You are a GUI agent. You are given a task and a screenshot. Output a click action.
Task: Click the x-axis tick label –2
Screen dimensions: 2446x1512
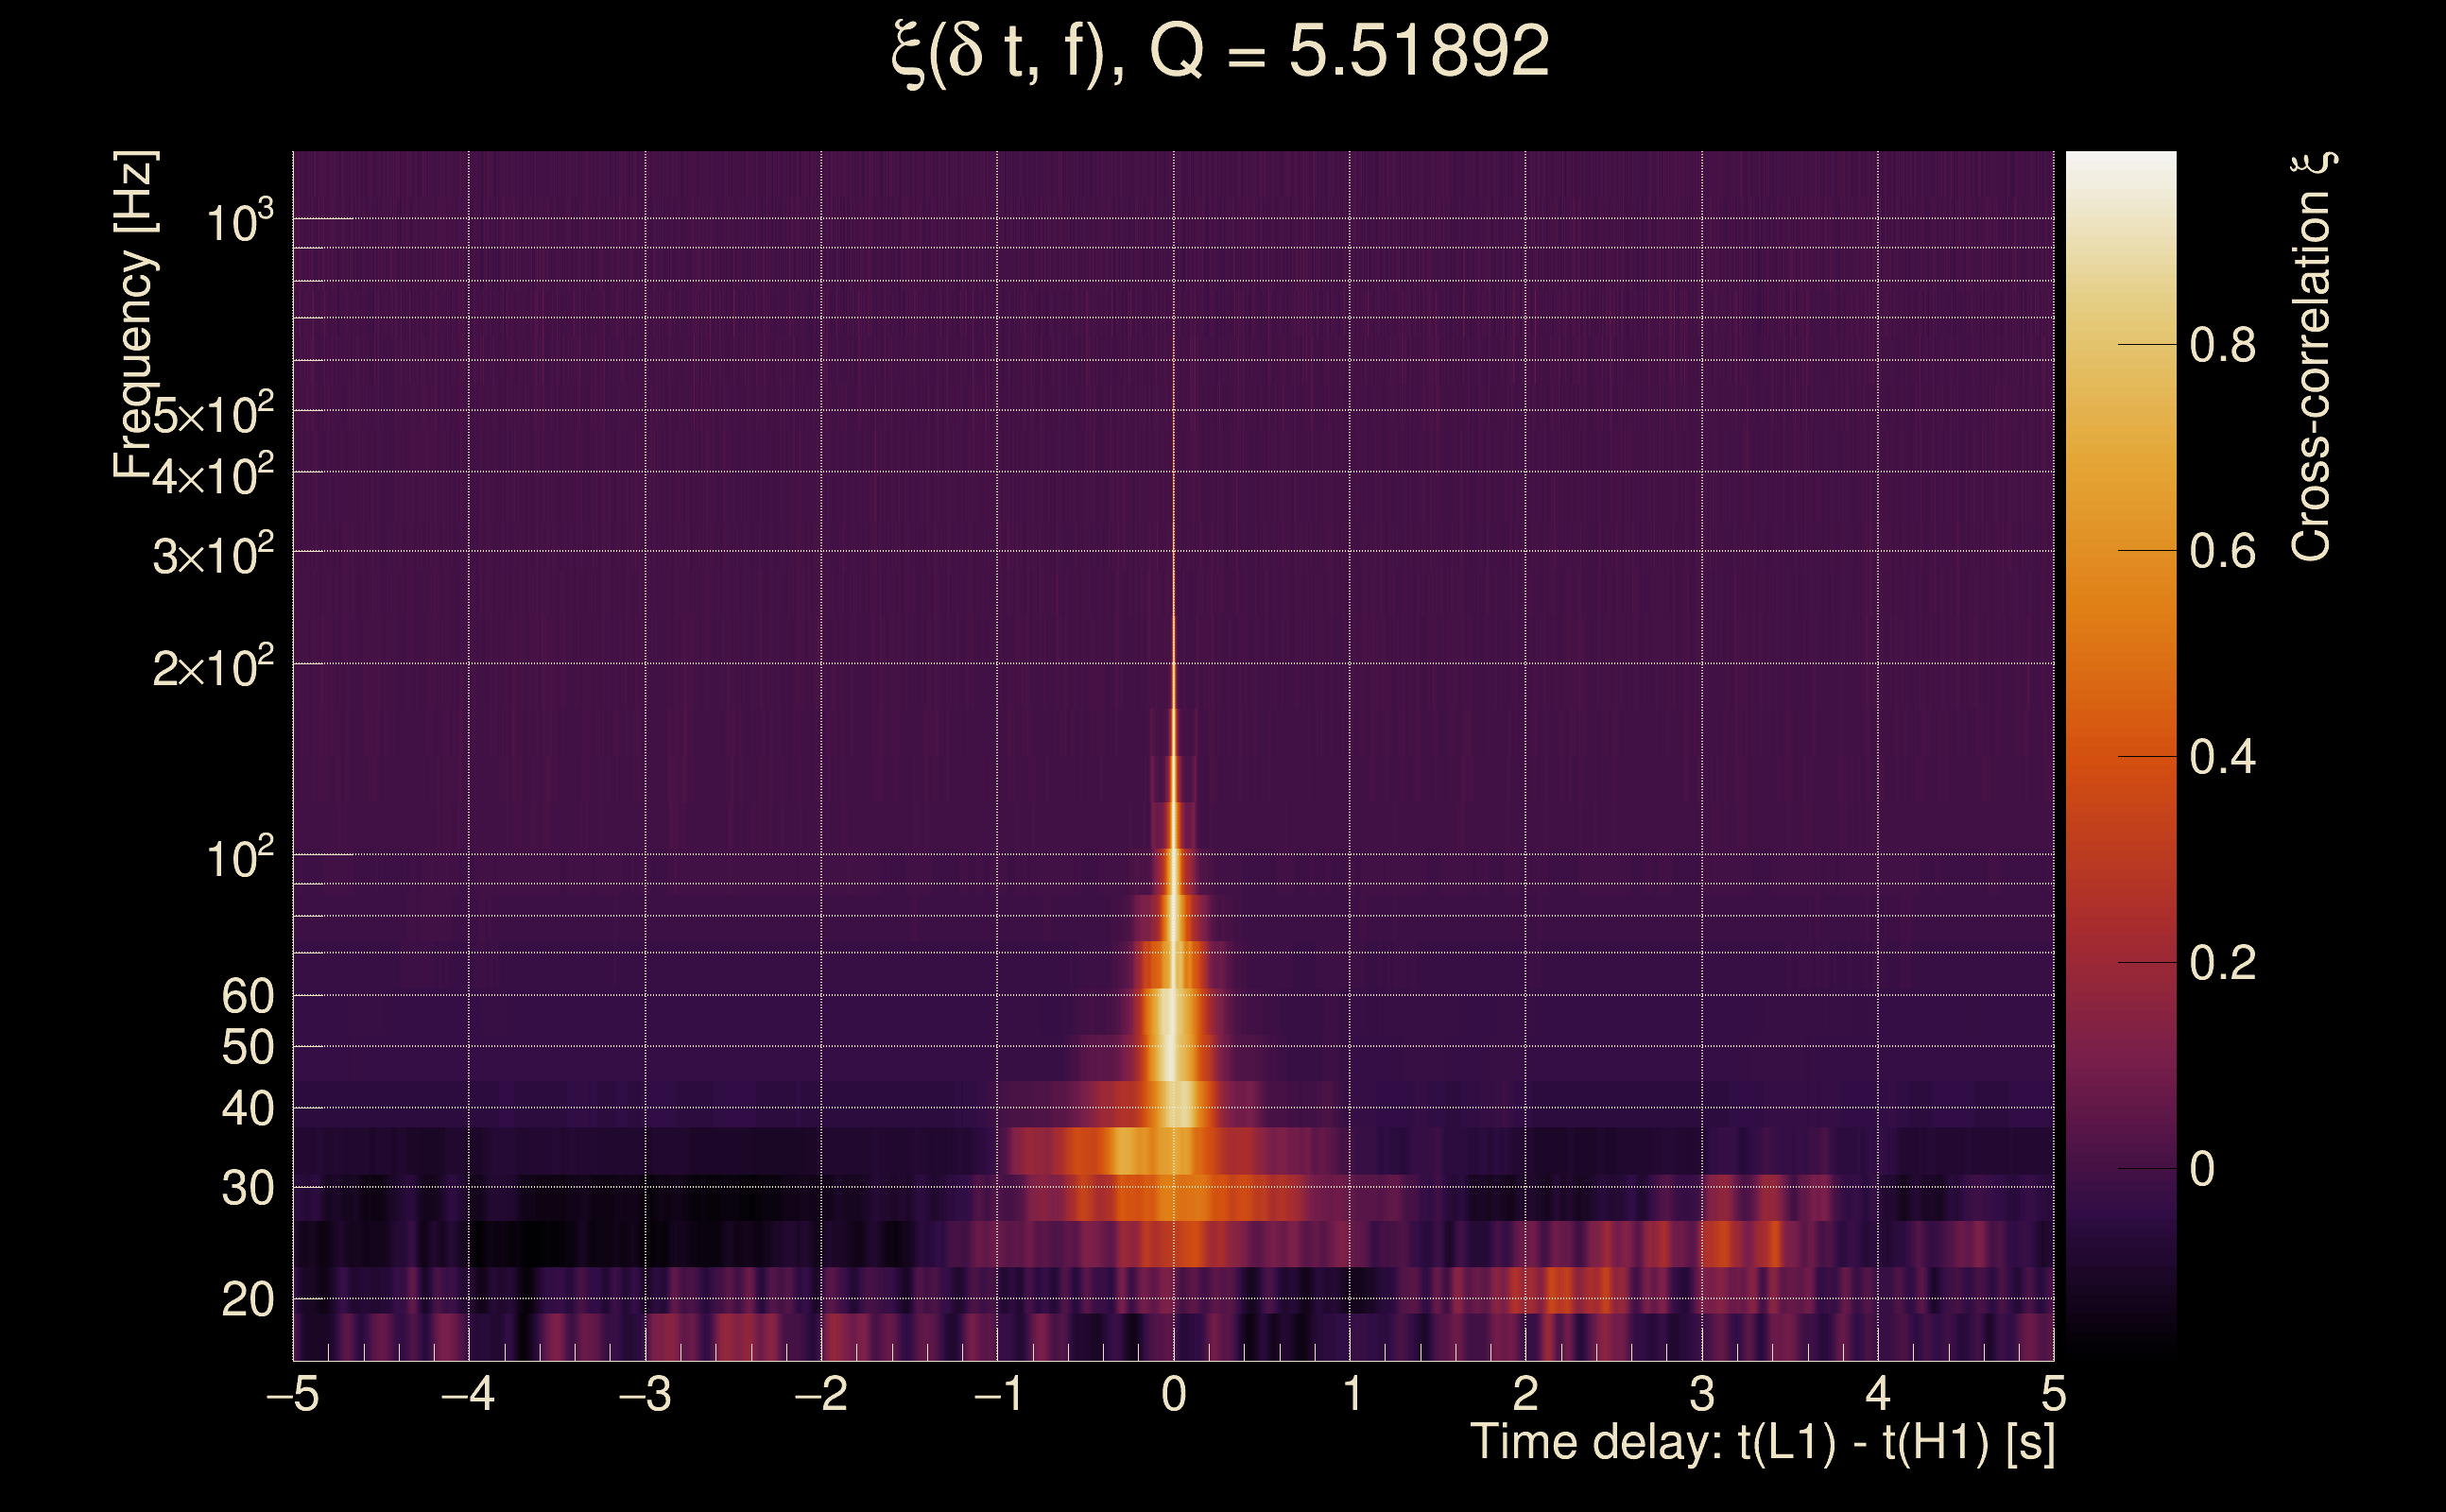(x=821, y=1394)
